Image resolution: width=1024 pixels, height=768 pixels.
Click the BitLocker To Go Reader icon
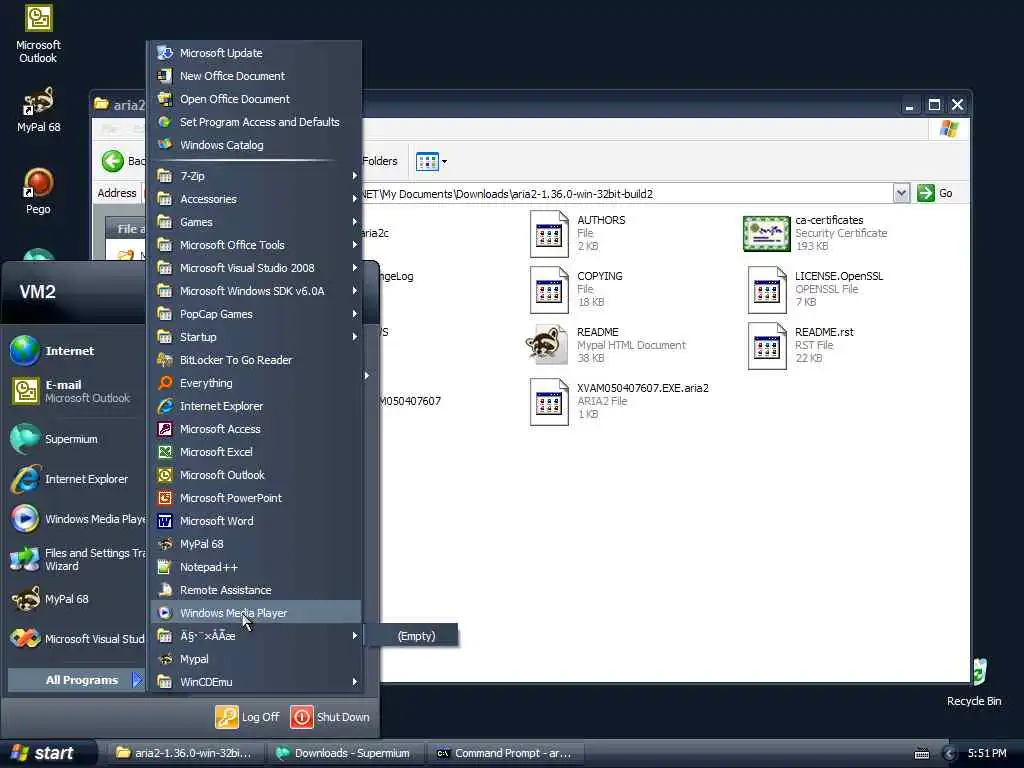(x=165, y=360)
